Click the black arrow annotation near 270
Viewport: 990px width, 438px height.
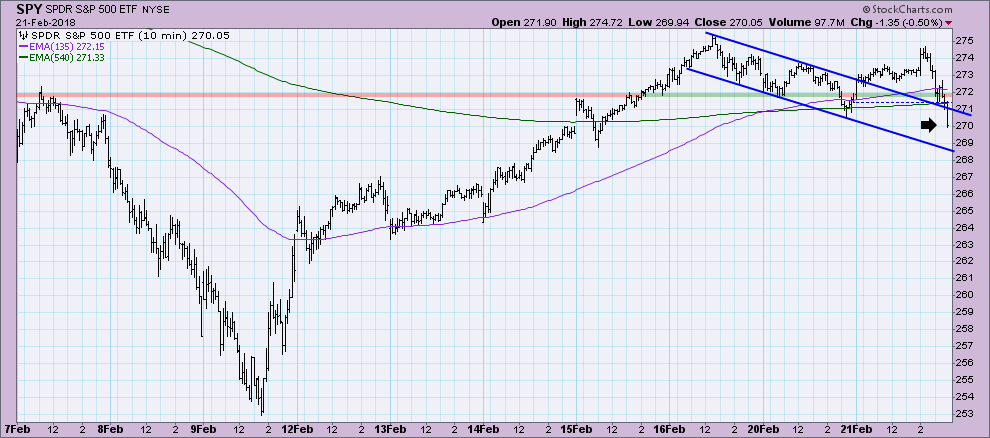pos(931,124)
